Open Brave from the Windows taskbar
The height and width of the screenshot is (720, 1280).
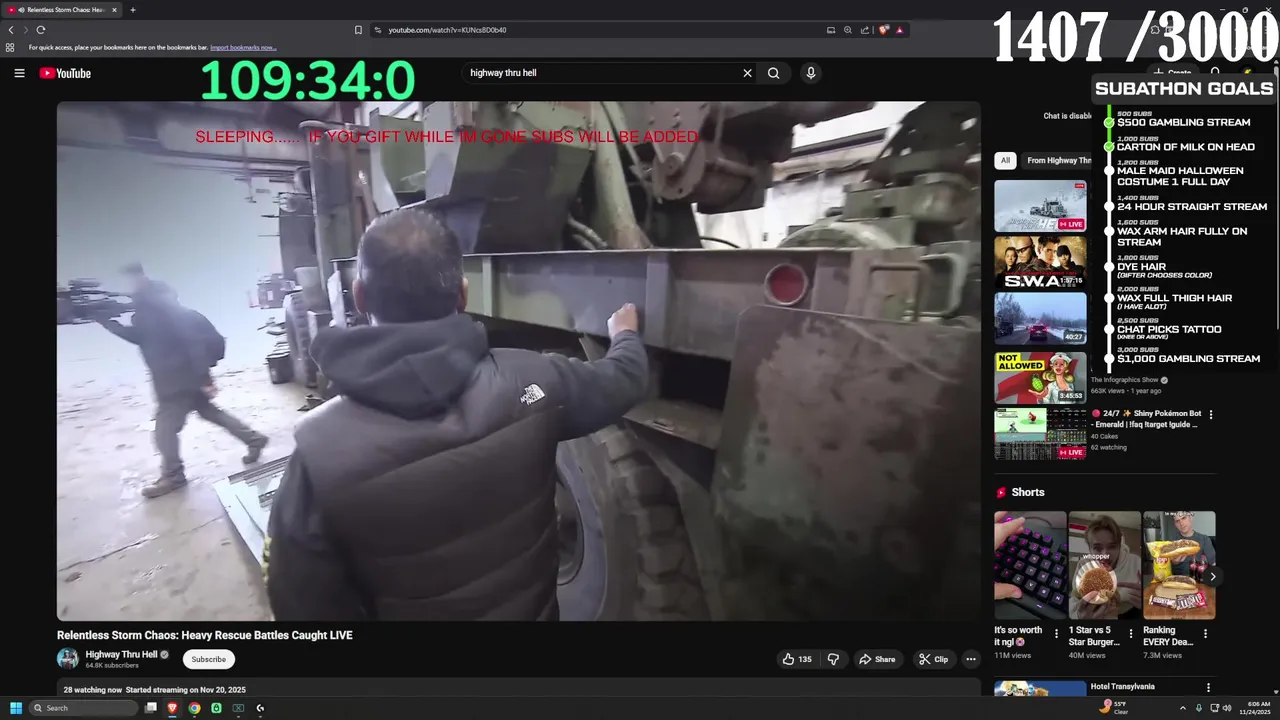pyautogui.click(x=172, y=708)
